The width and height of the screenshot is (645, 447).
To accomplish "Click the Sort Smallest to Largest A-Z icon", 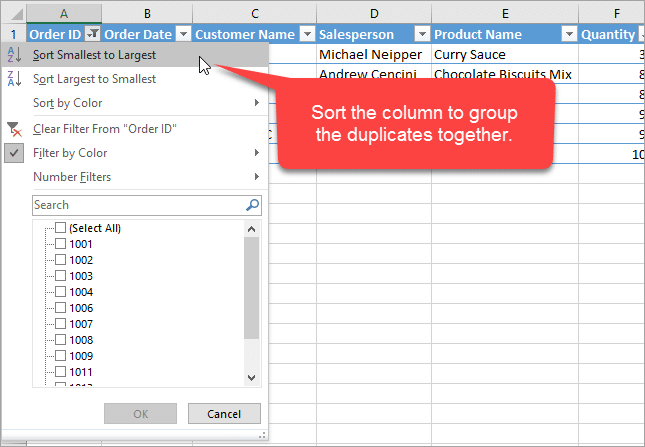I will [x=13, y=55].
